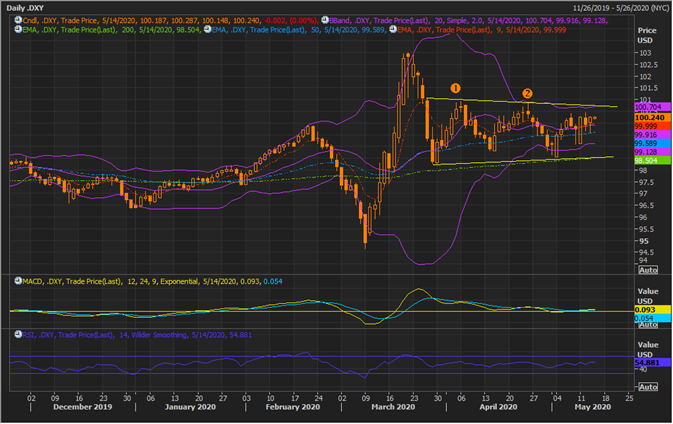Select the blue EMA 50 legend text

point(298,30)
